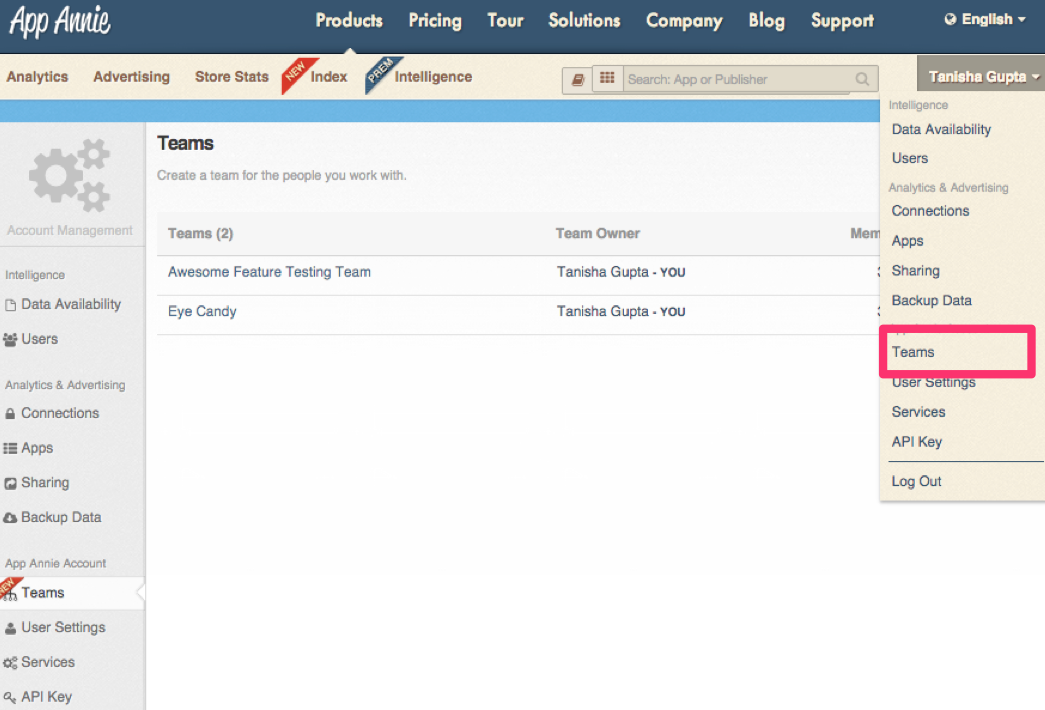The image size is (1045, 710).
Task: Select Sharing in the user dropdown menu
Action: click(916, 271)
